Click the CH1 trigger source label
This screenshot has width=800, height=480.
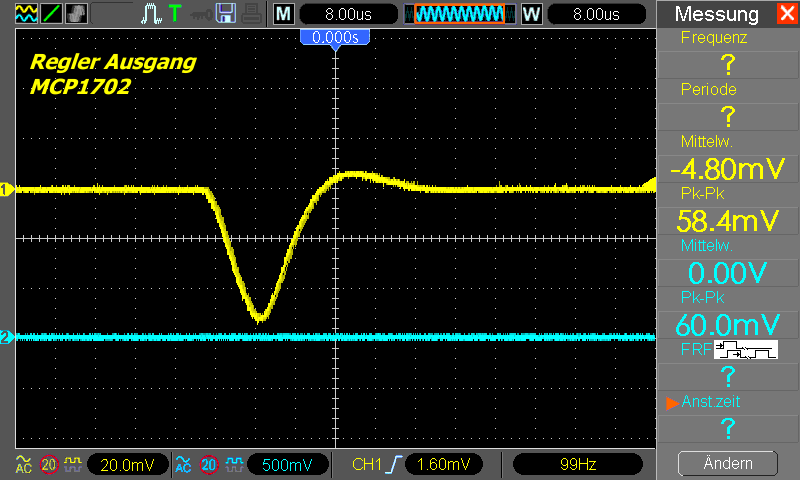(366, 464)
